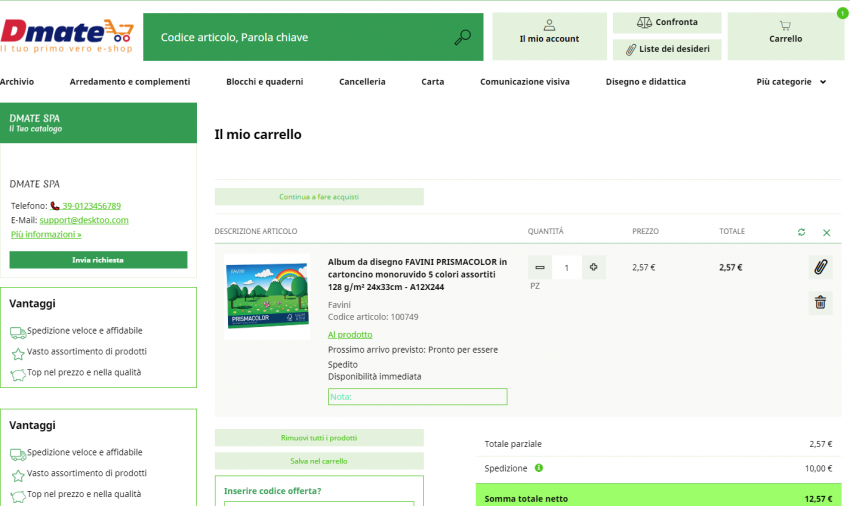Click Inserire codice offerta? heading
The width and height of the screenshot is (850, 506).
pos(273,491)
